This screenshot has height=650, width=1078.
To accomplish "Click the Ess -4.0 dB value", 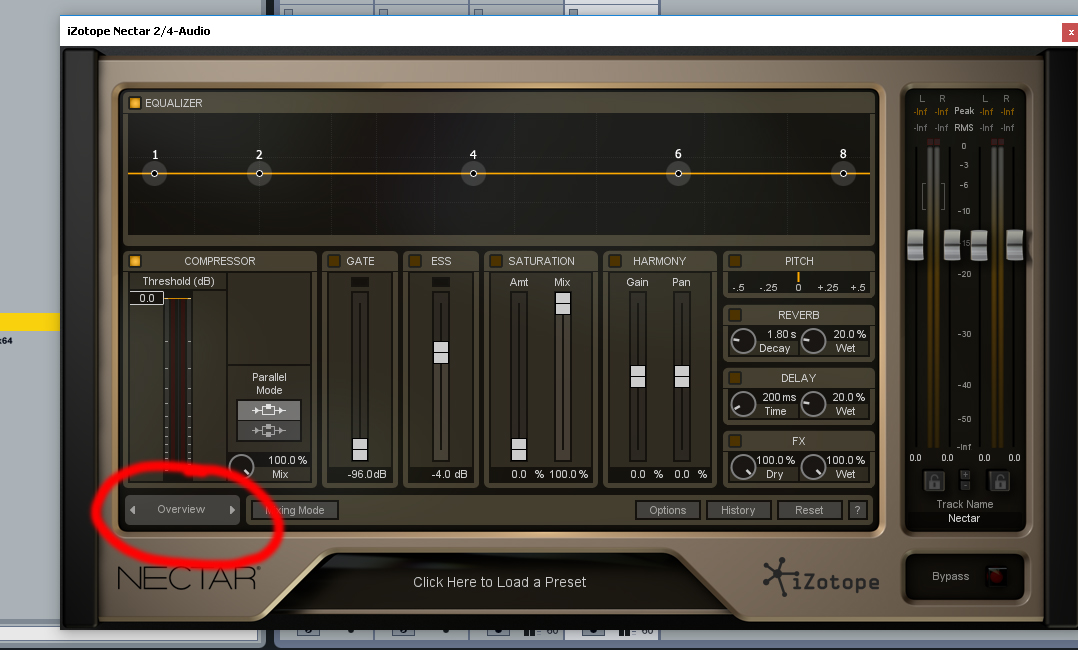I will (x=449, y=475).
